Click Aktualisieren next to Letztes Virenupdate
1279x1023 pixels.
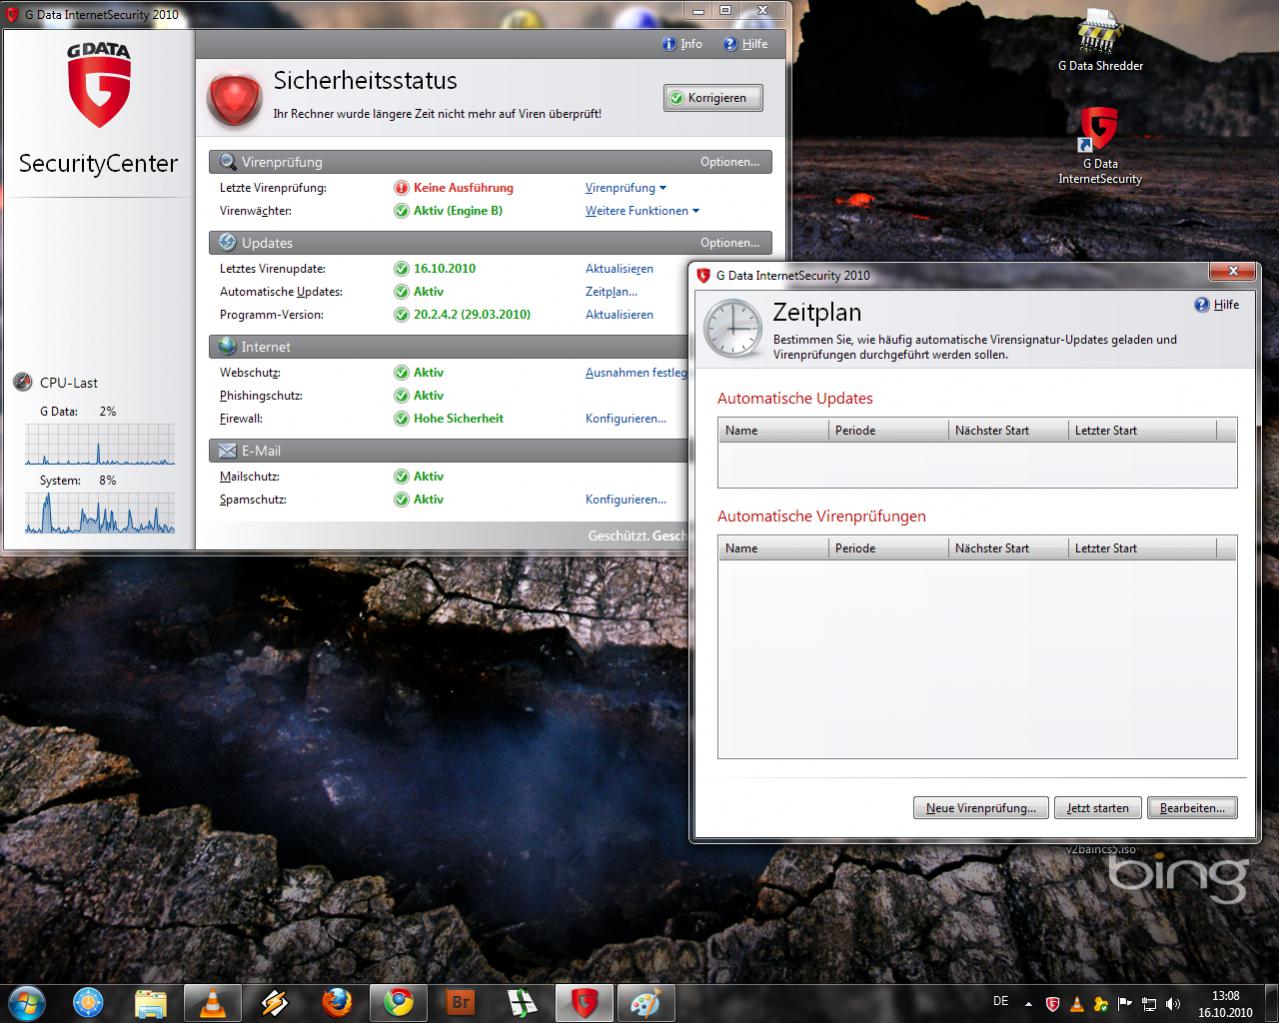pyautogui.click(x=619, y=269)
